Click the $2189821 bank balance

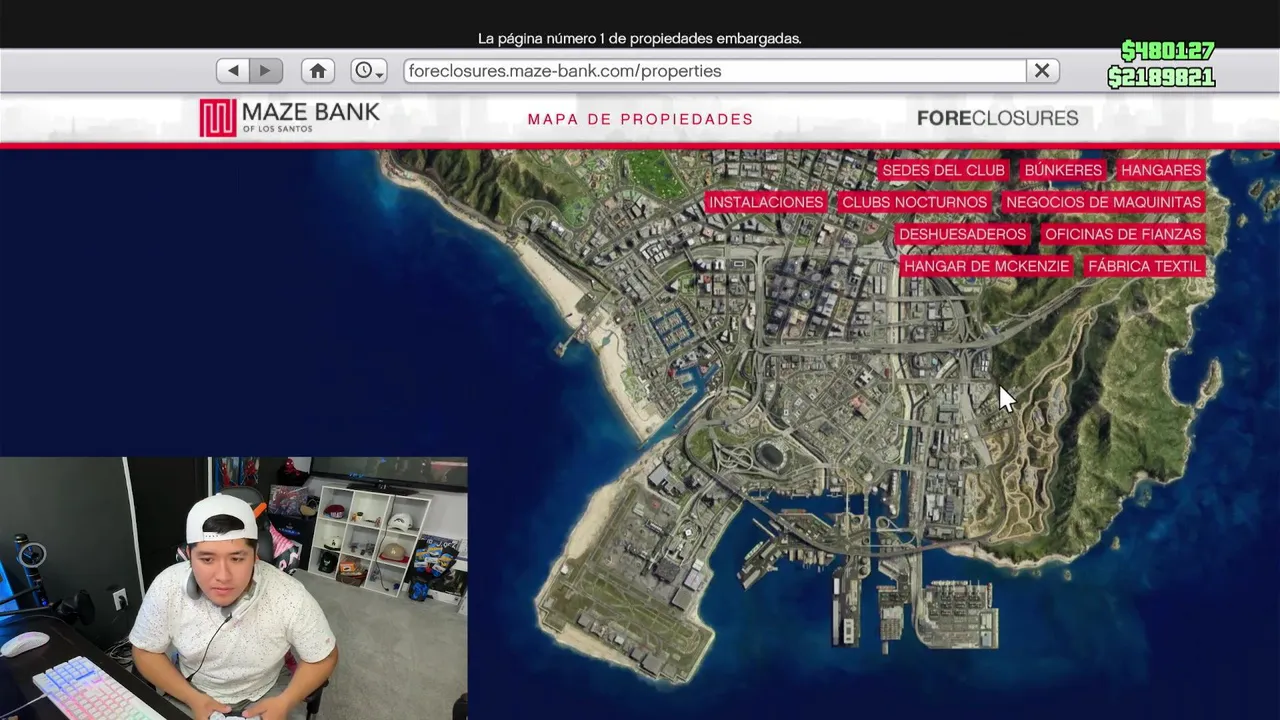(x=1161, y=77)
